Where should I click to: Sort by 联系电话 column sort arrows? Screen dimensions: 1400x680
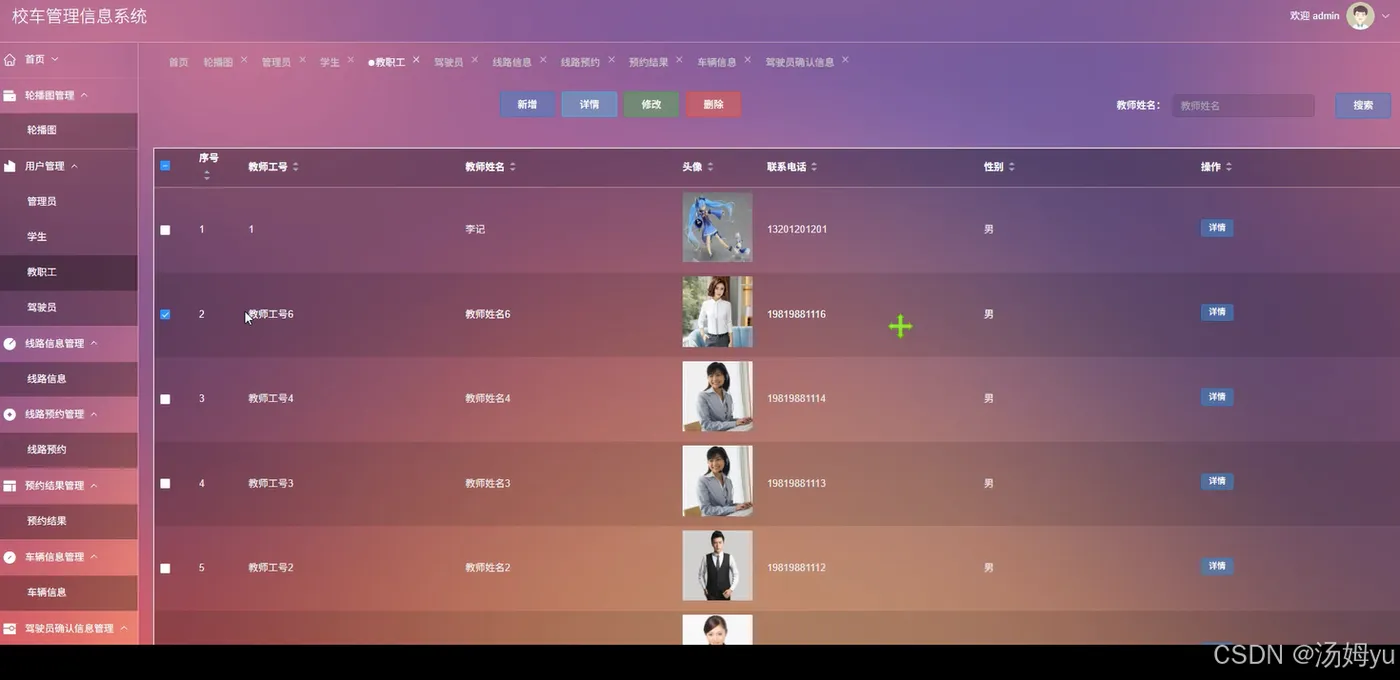click(814, 167)
